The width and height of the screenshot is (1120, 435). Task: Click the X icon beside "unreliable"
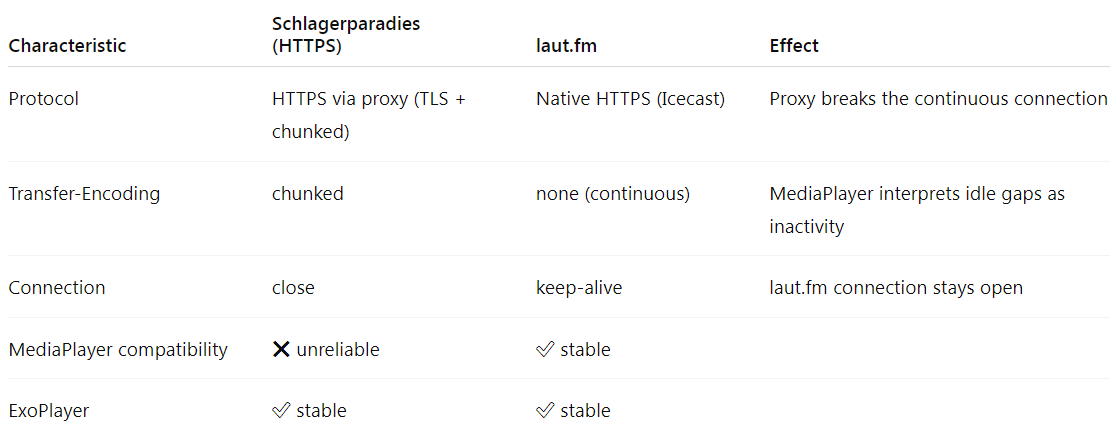click(x=281, y=350)
